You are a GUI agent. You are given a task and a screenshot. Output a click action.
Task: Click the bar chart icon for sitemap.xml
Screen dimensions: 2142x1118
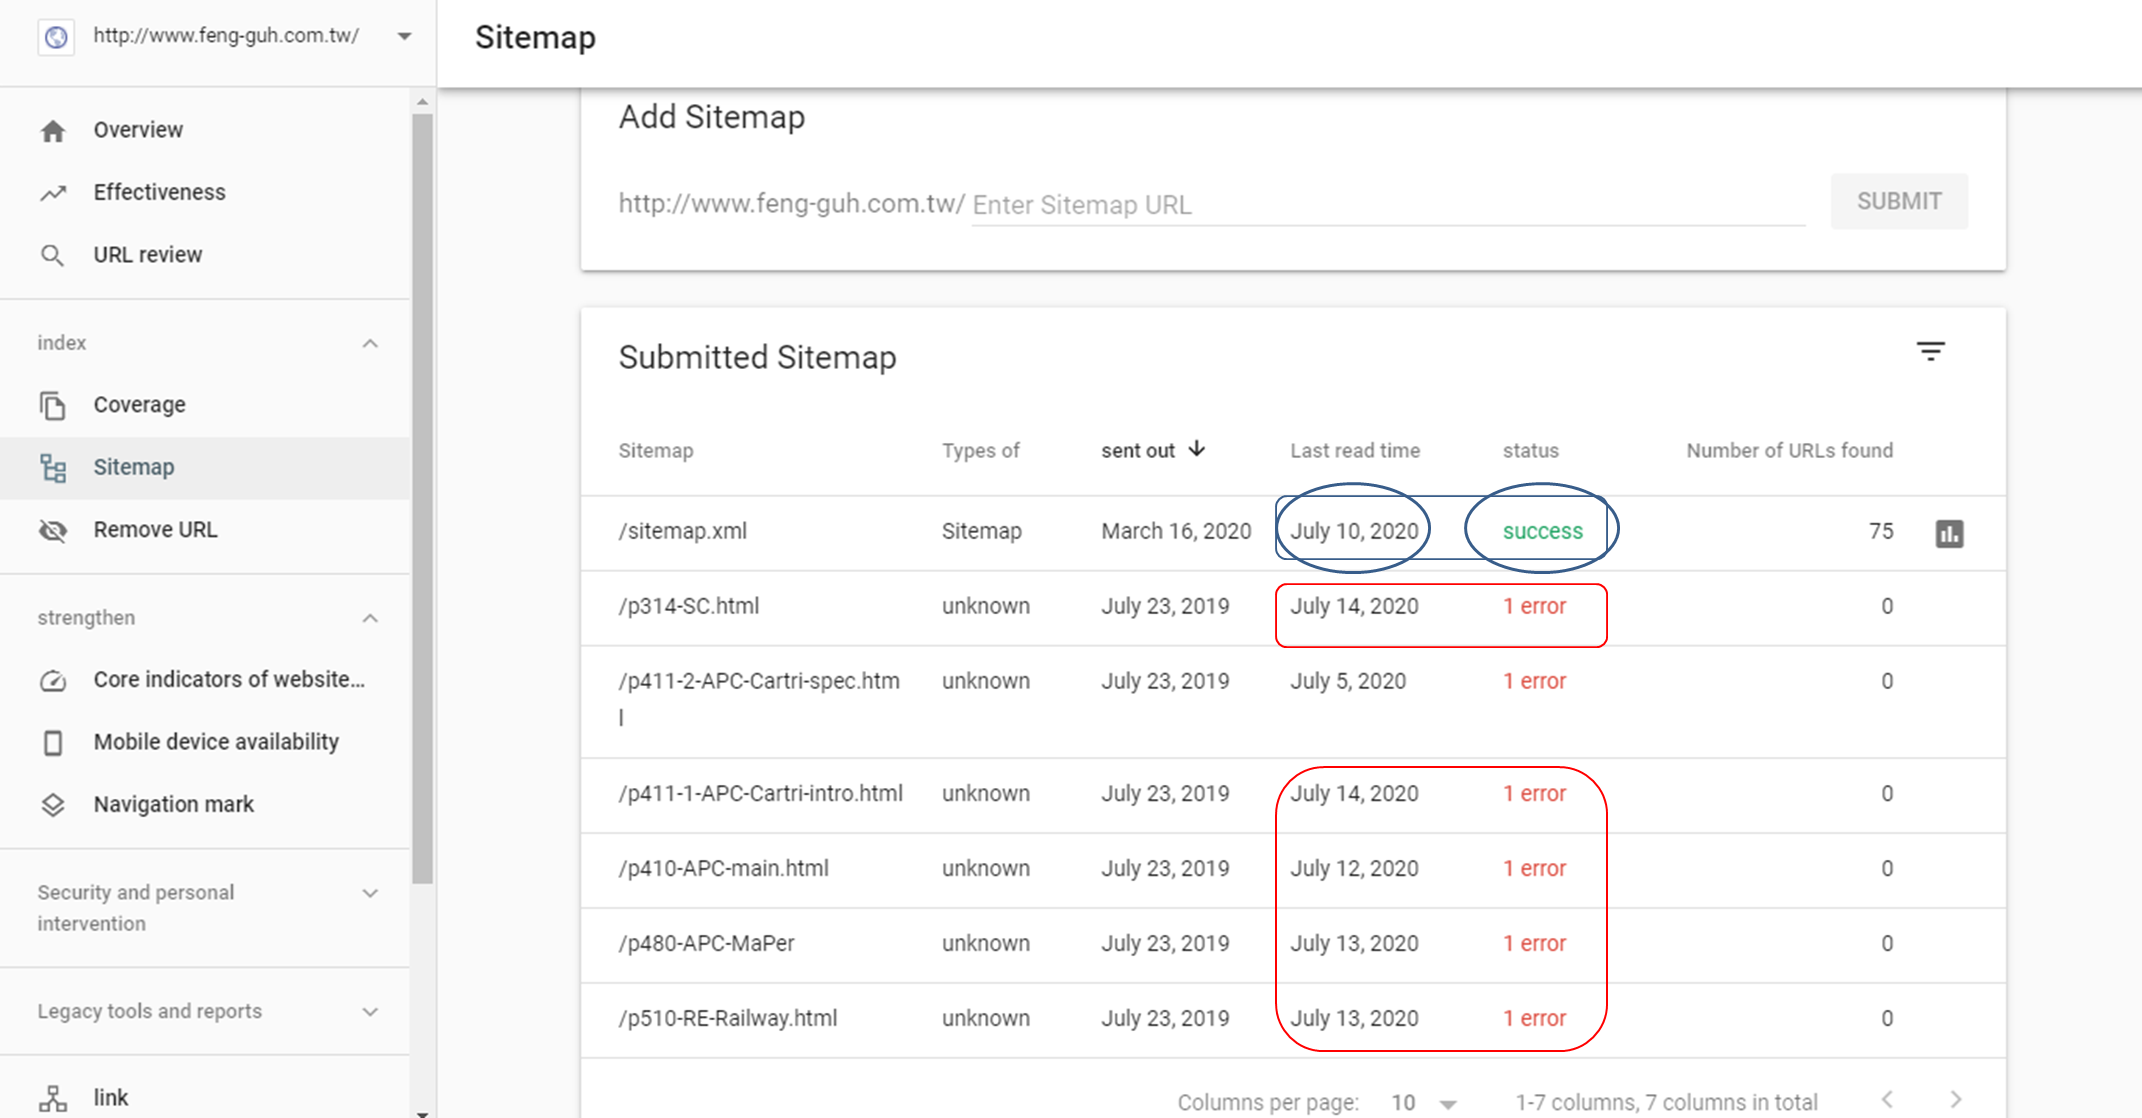pyautogui.click(x=1949, y=533)
